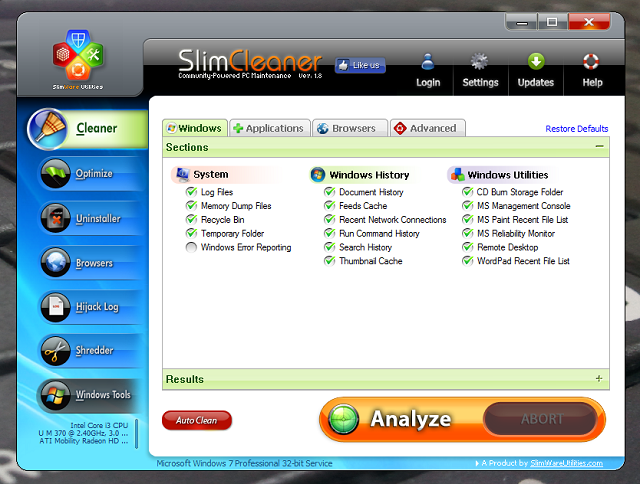This screenshot has width=640, height=484.
Task: Toggle the Temporary Folder checkbox
Action: click(191, 233)
